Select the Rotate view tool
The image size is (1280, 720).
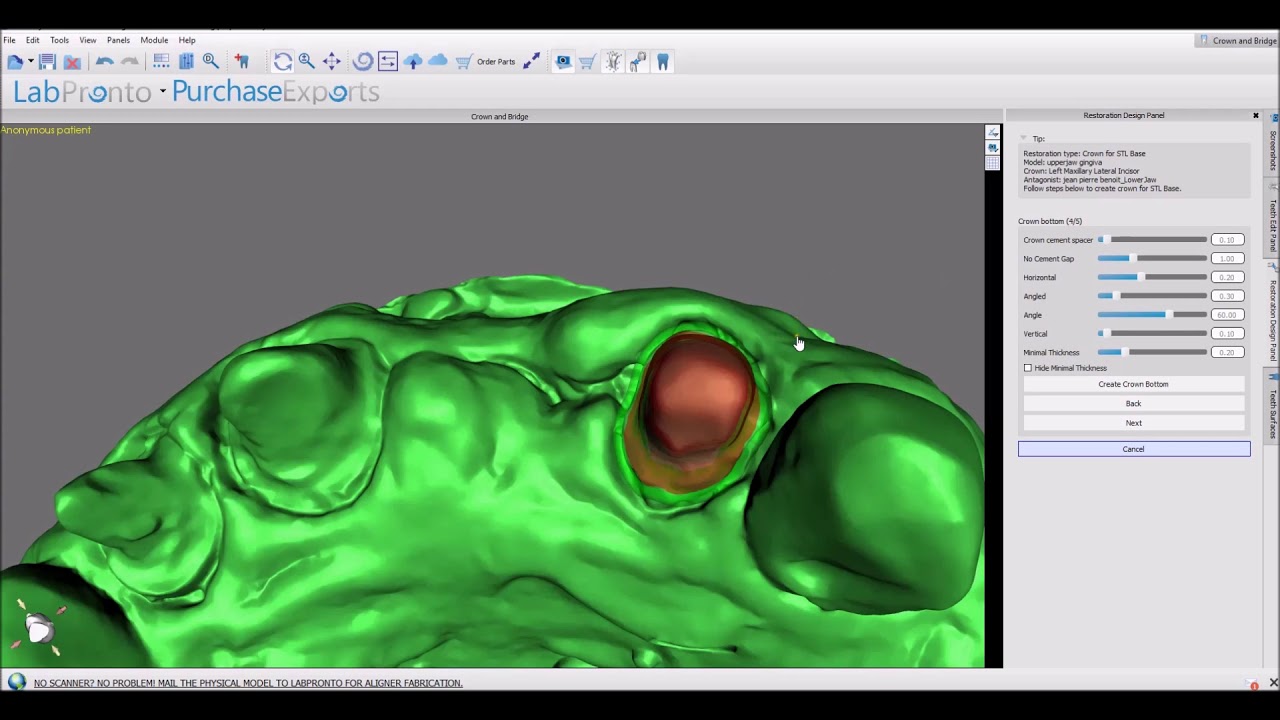(x=283, y=62)
